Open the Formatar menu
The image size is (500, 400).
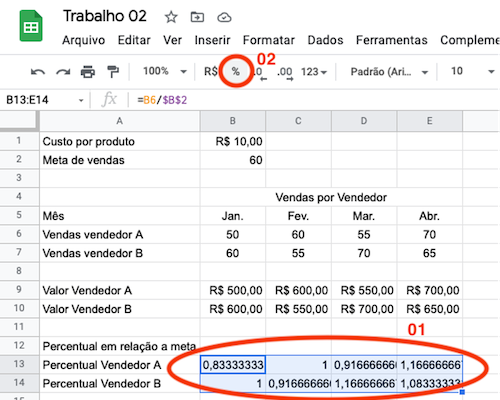tap(269, 40)
